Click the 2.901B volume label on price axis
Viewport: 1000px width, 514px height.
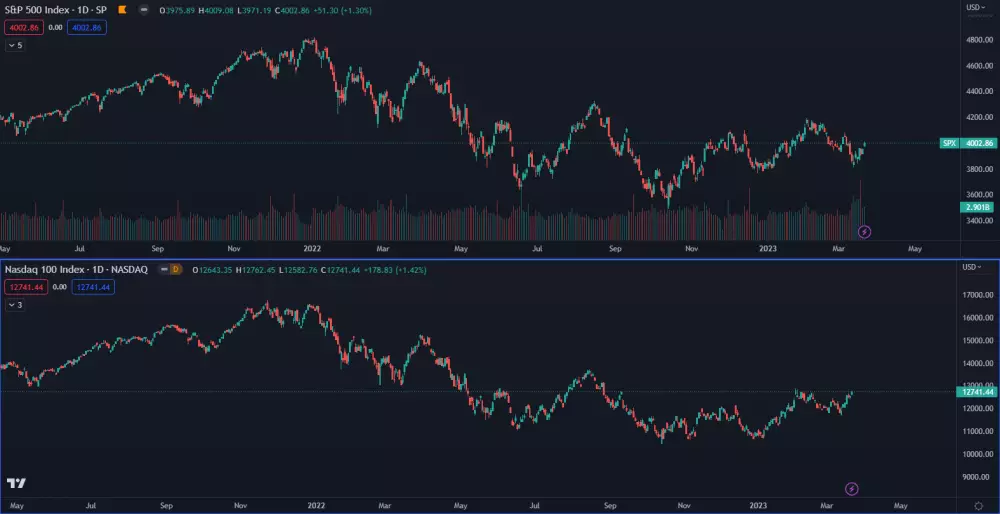(x=976, y=207)
